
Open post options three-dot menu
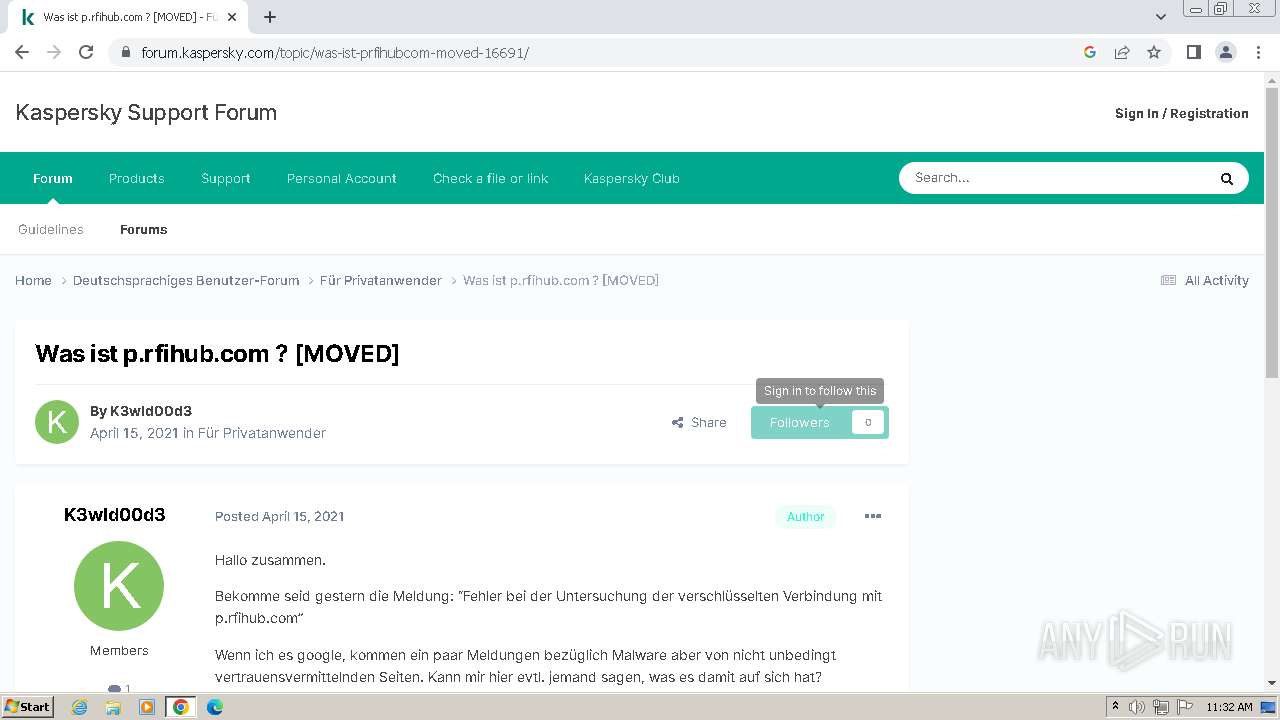click(873, 516)
